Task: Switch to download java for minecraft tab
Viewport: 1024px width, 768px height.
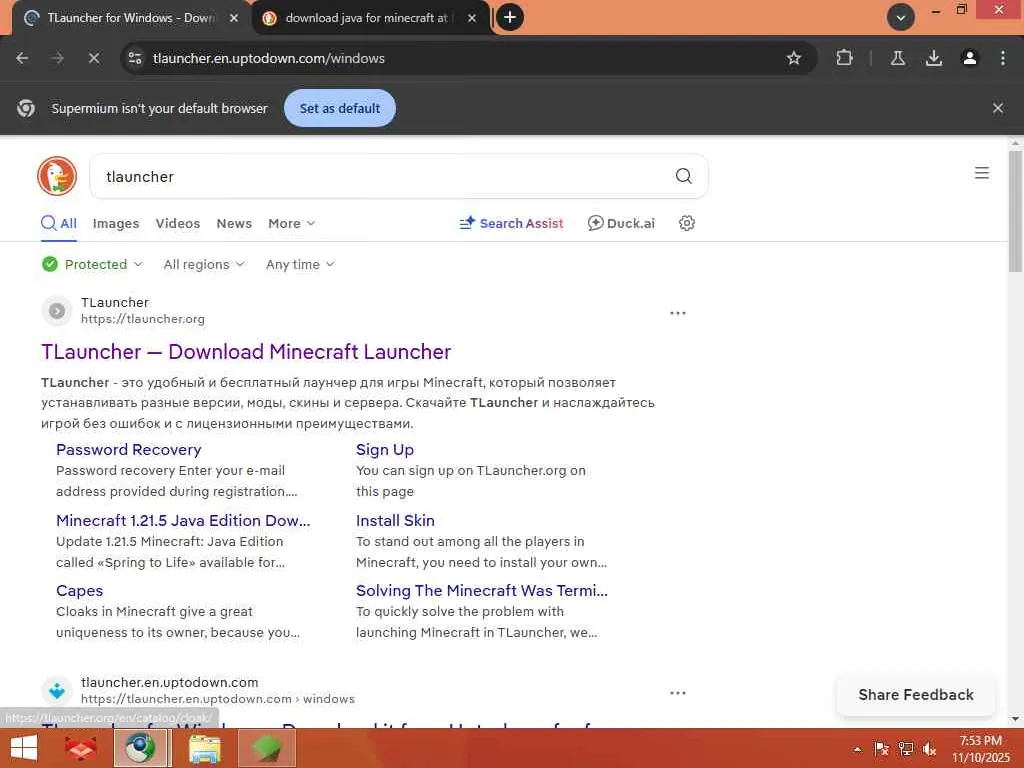Action: 366,18
